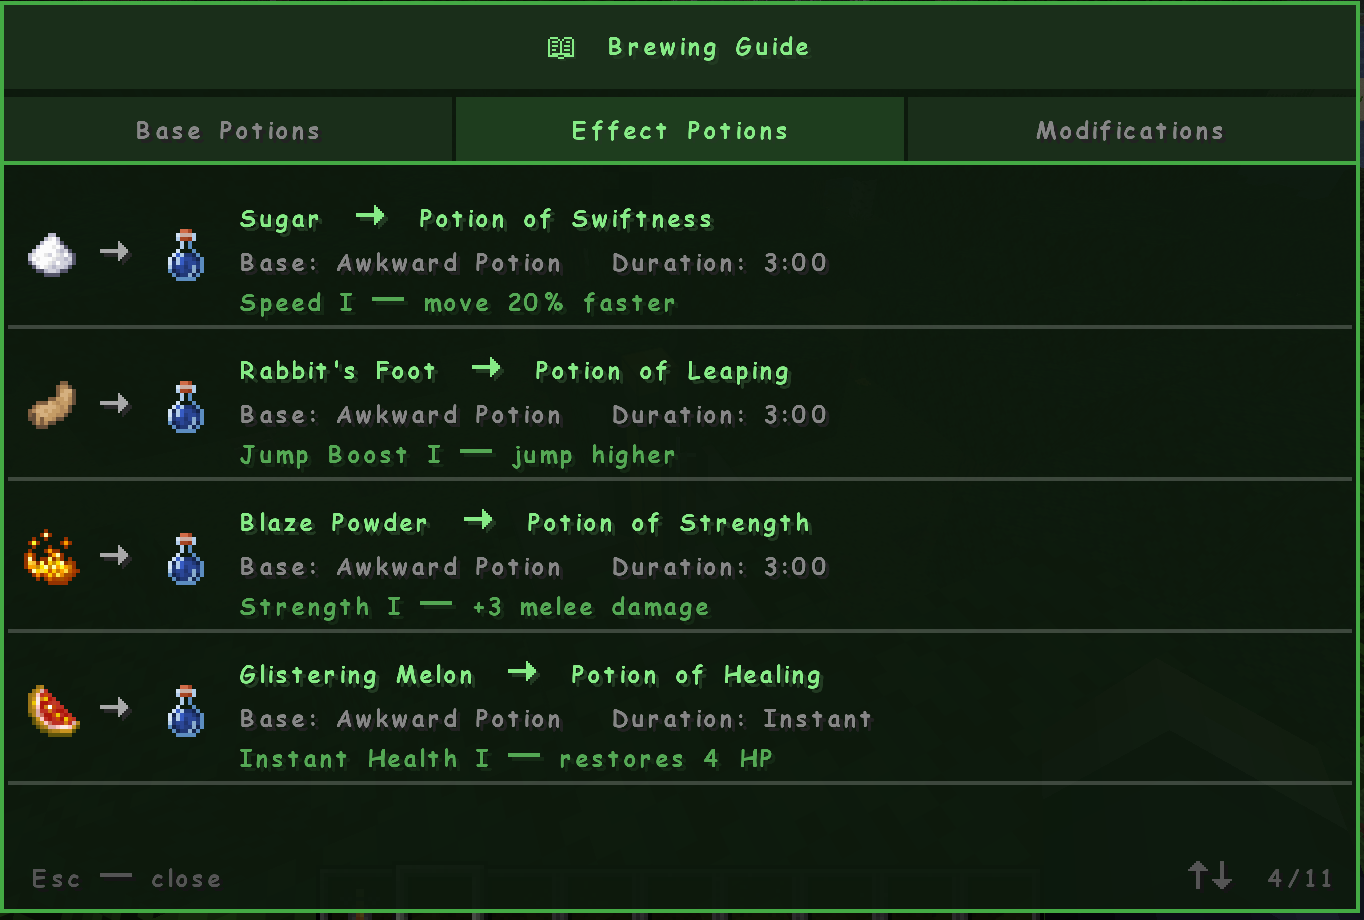The height and width of the screenshot is (920, 1364).
Task: Click the Sugar ingredient icon
Action: (51, 251)
